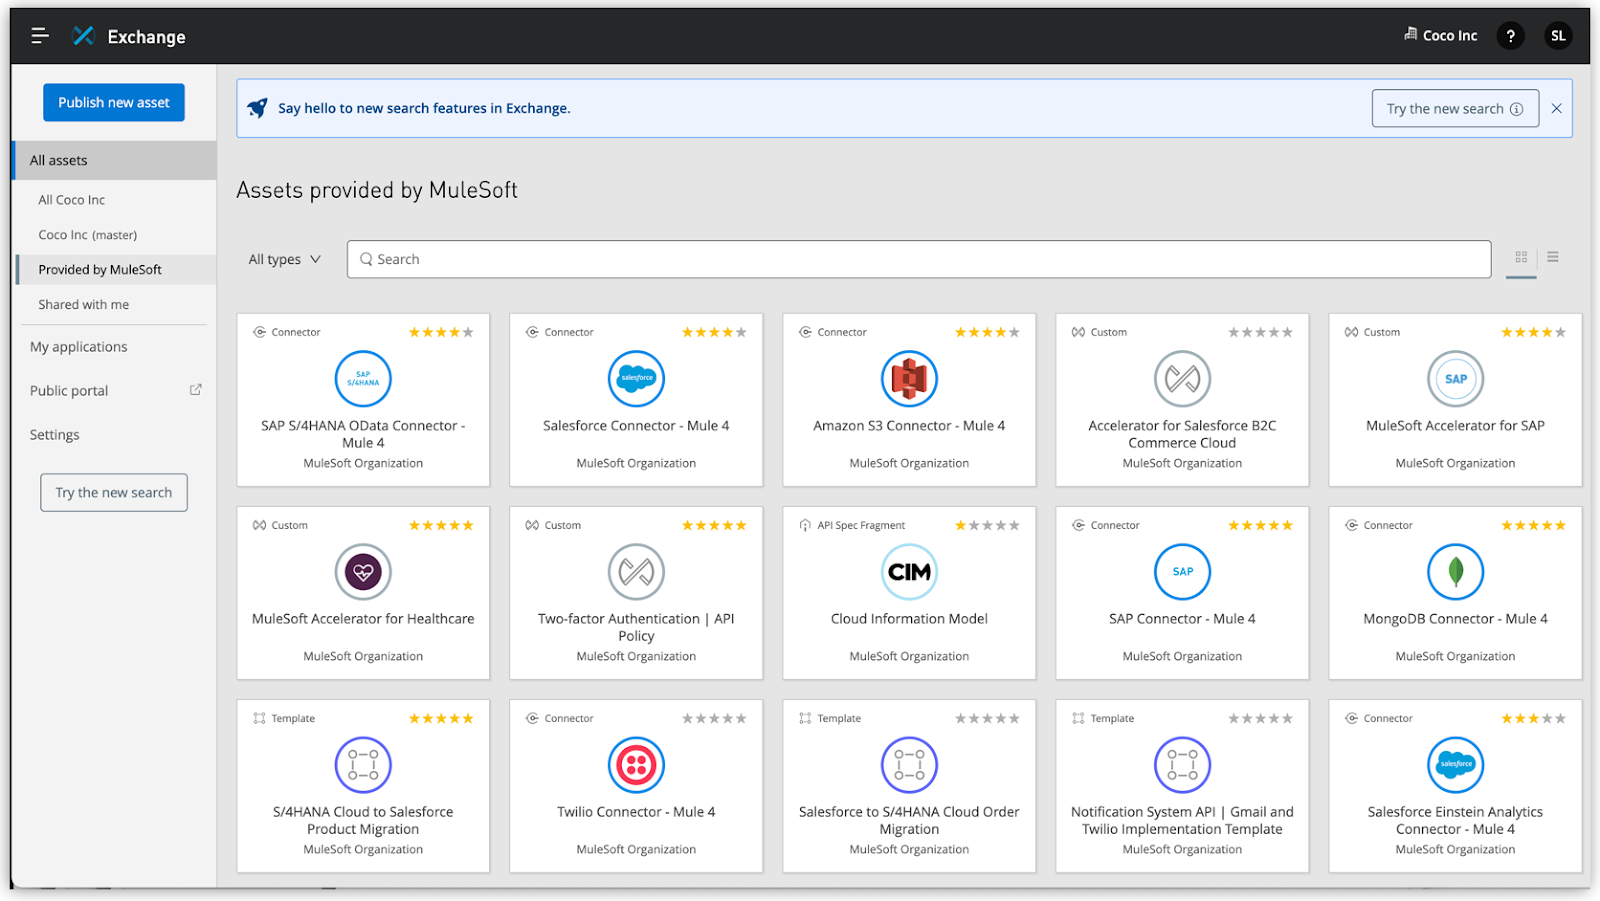Click the external link icon beside Public portal

(196, 390)
